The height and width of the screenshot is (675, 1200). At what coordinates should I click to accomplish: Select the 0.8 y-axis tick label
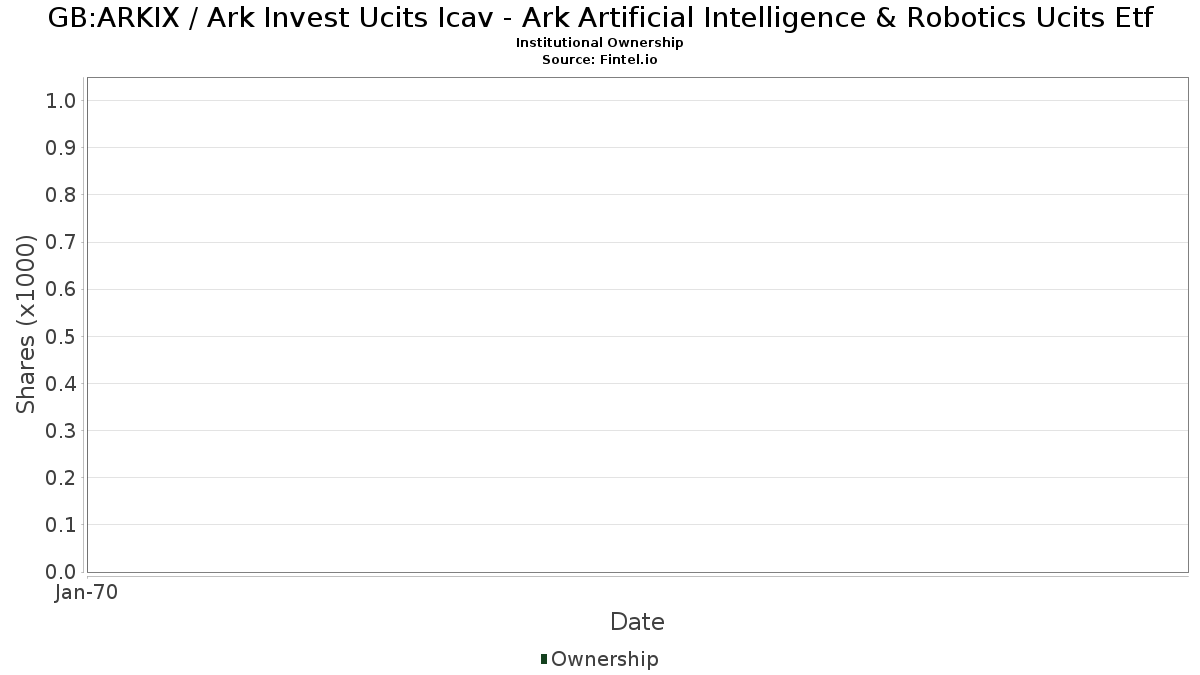[61, 195]
